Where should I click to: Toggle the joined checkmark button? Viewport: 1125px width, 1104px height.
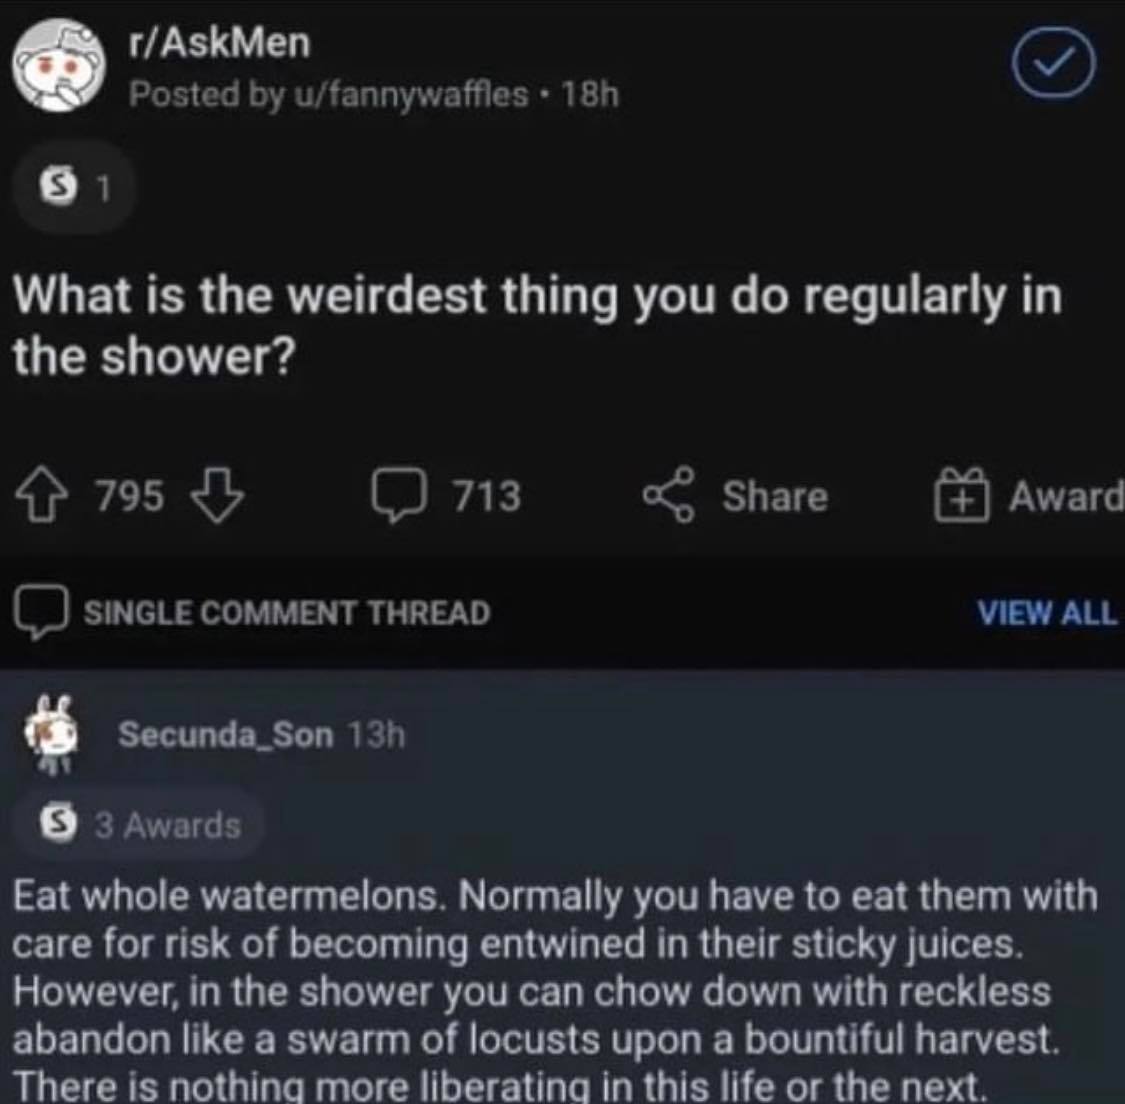tap(1053, 63)
